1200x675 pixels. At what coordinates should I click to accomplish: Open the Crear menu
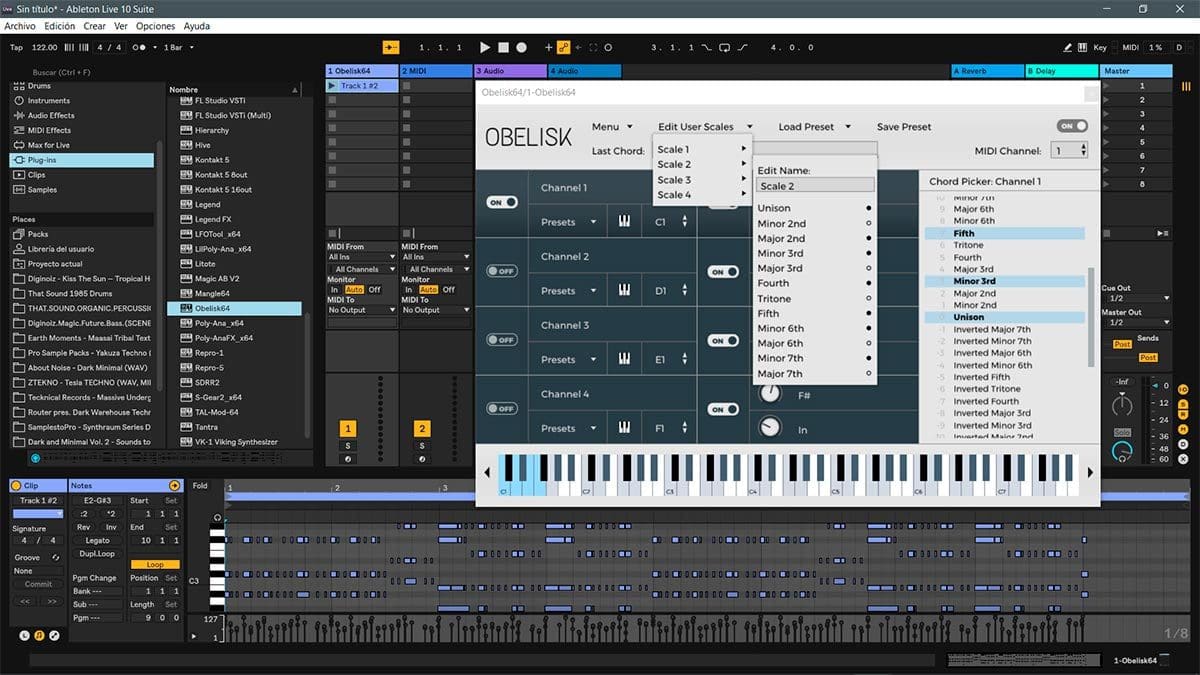coord(95,26)
